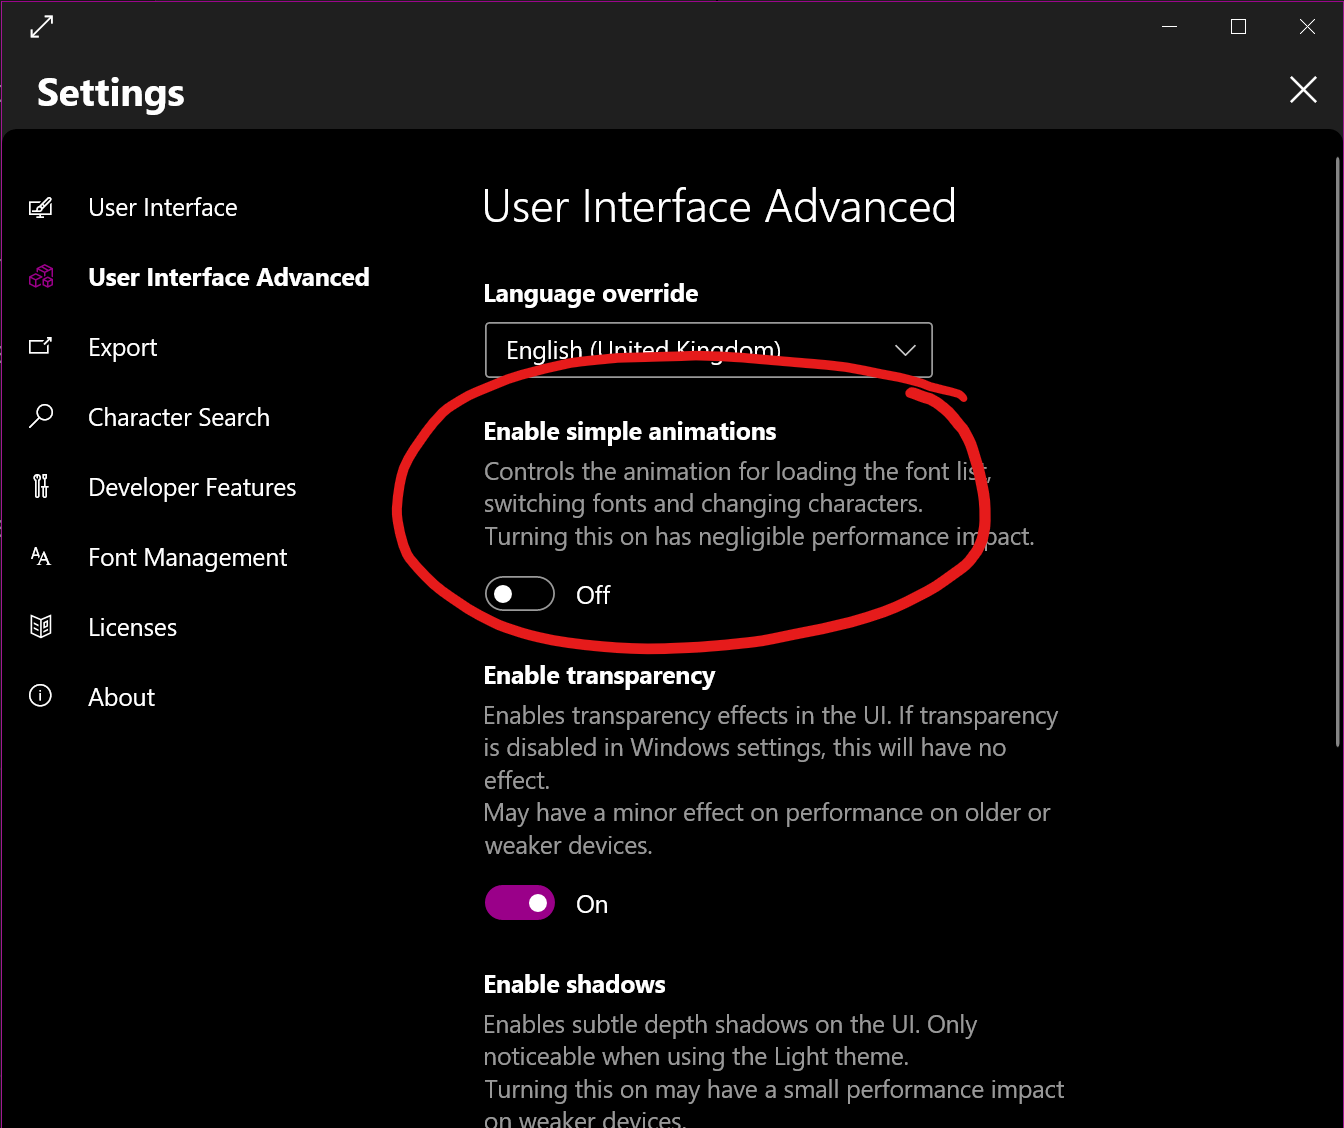
Task: Open Font Management settings
Action: (187, 557)
